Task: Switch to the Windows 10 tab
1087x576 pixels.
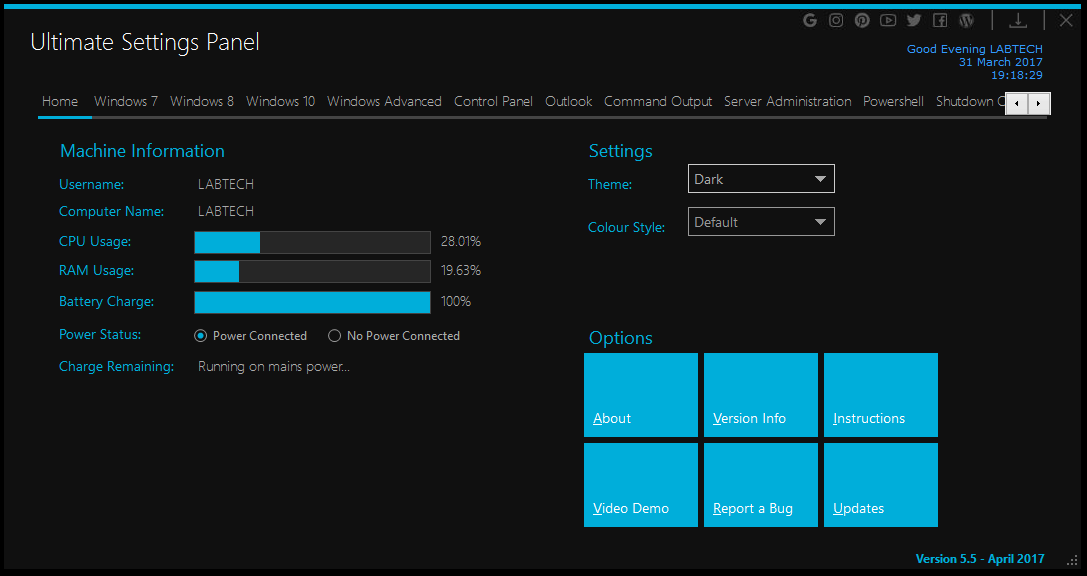Action: coord(280,101)
